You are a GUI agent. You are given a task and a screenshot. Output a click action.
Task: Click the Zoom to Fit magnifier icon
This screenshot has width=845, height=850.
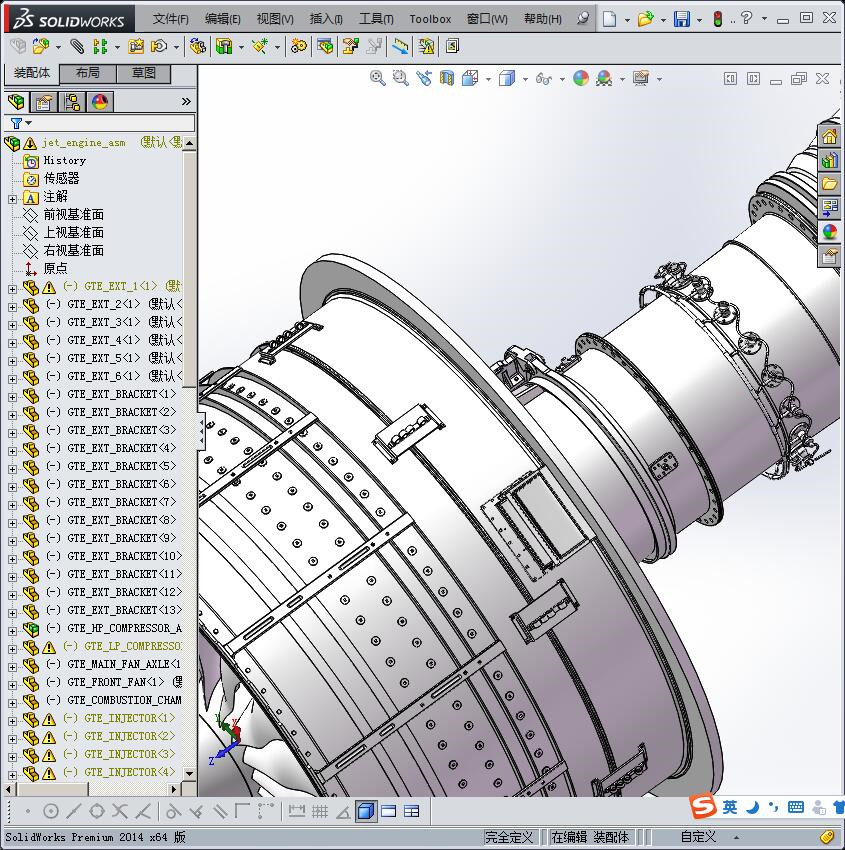[x=378, y=78]
